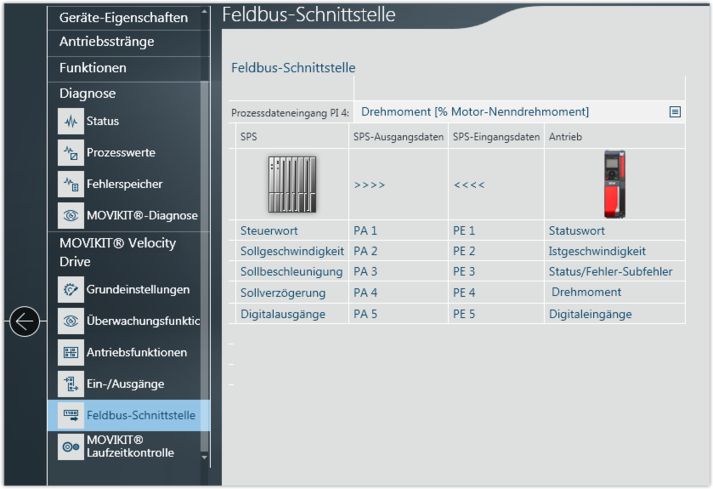The image size is (713, 489).
Task: Open the Überwachungsfunktionen menu entry
Action: click(142, 321)
